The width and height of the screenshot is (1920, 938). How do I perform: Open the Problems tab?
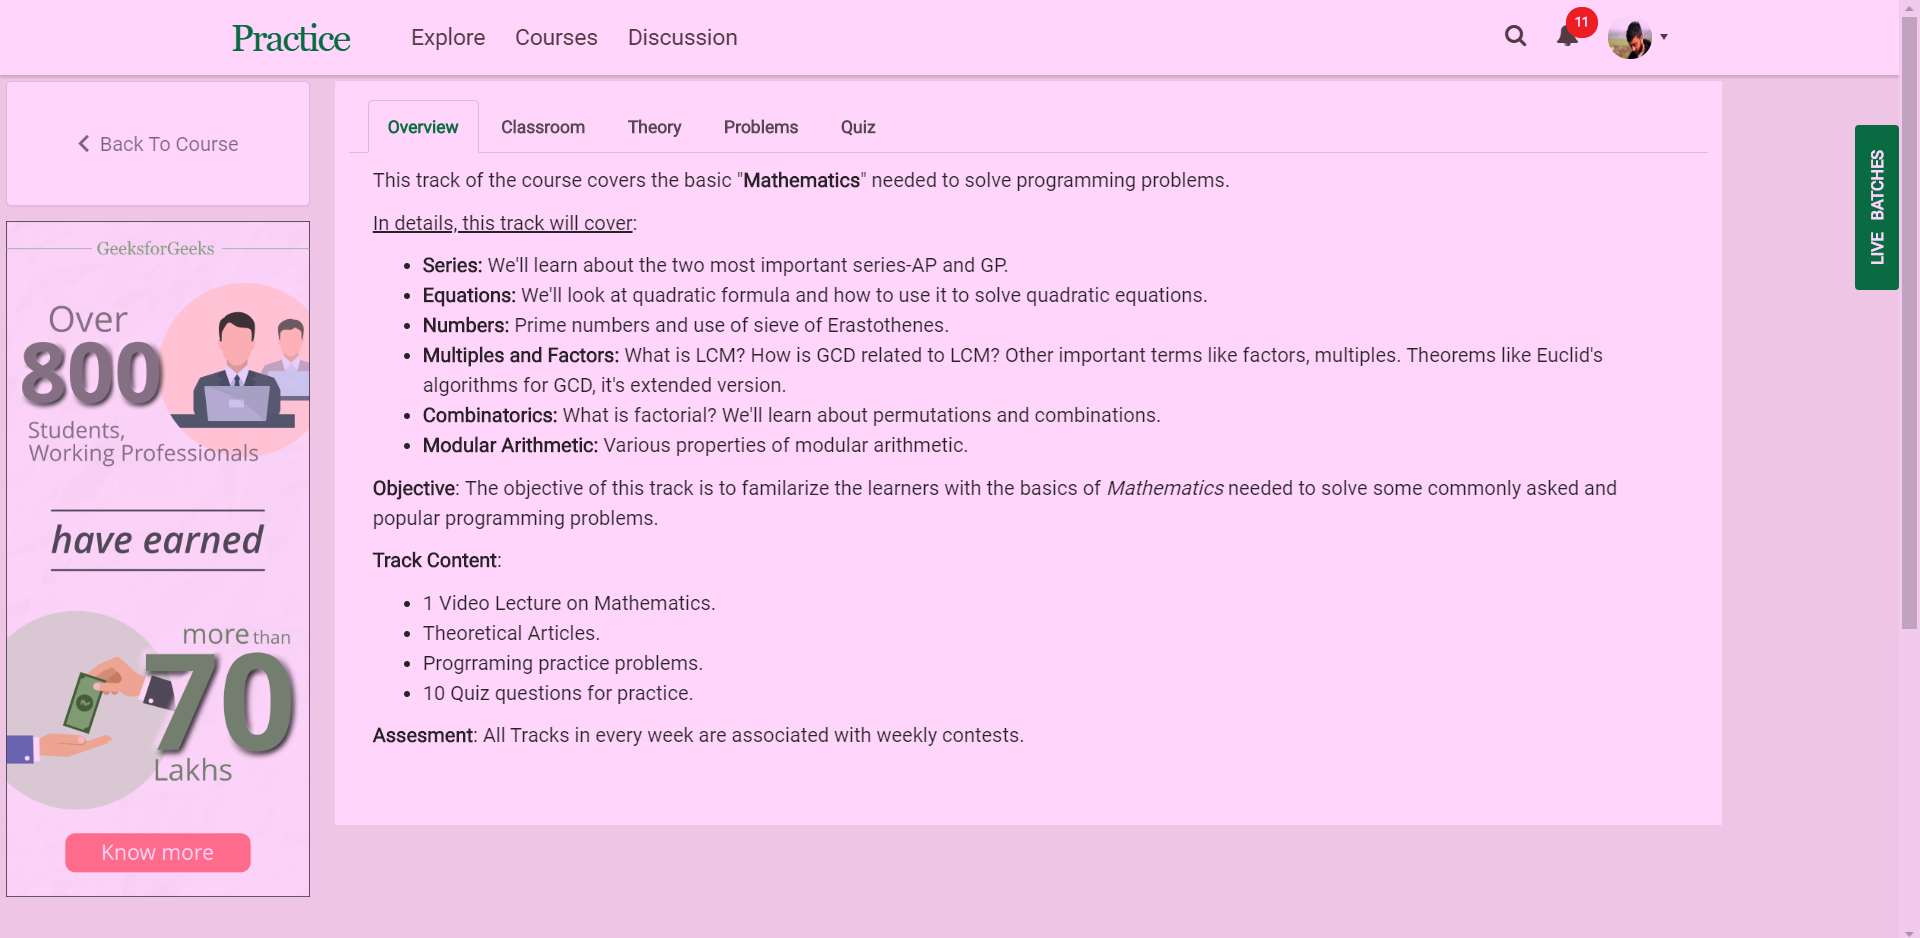[x=761, y=127]
